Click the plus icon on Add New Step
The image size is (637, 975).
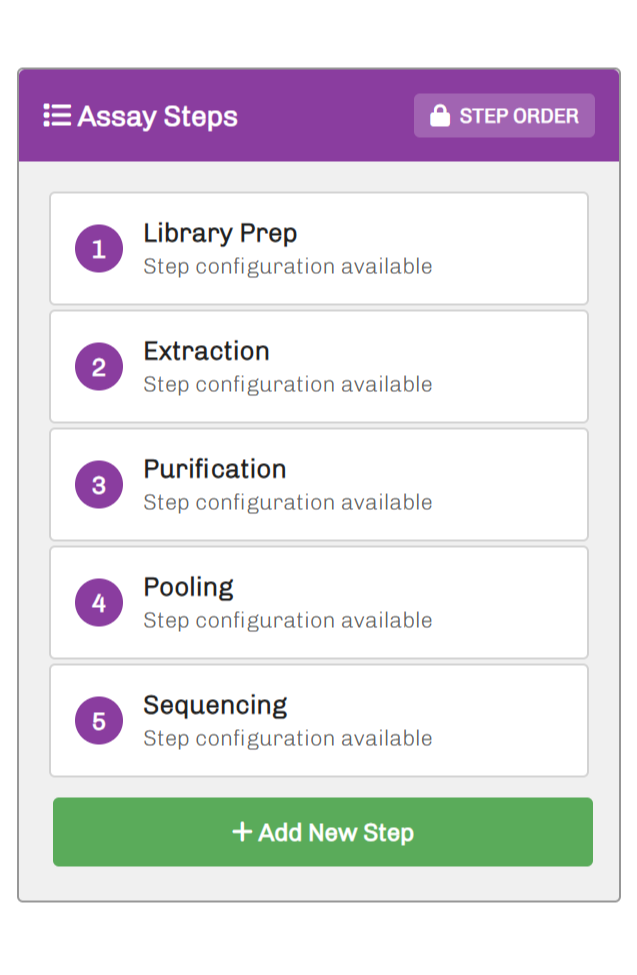point(241,832)
